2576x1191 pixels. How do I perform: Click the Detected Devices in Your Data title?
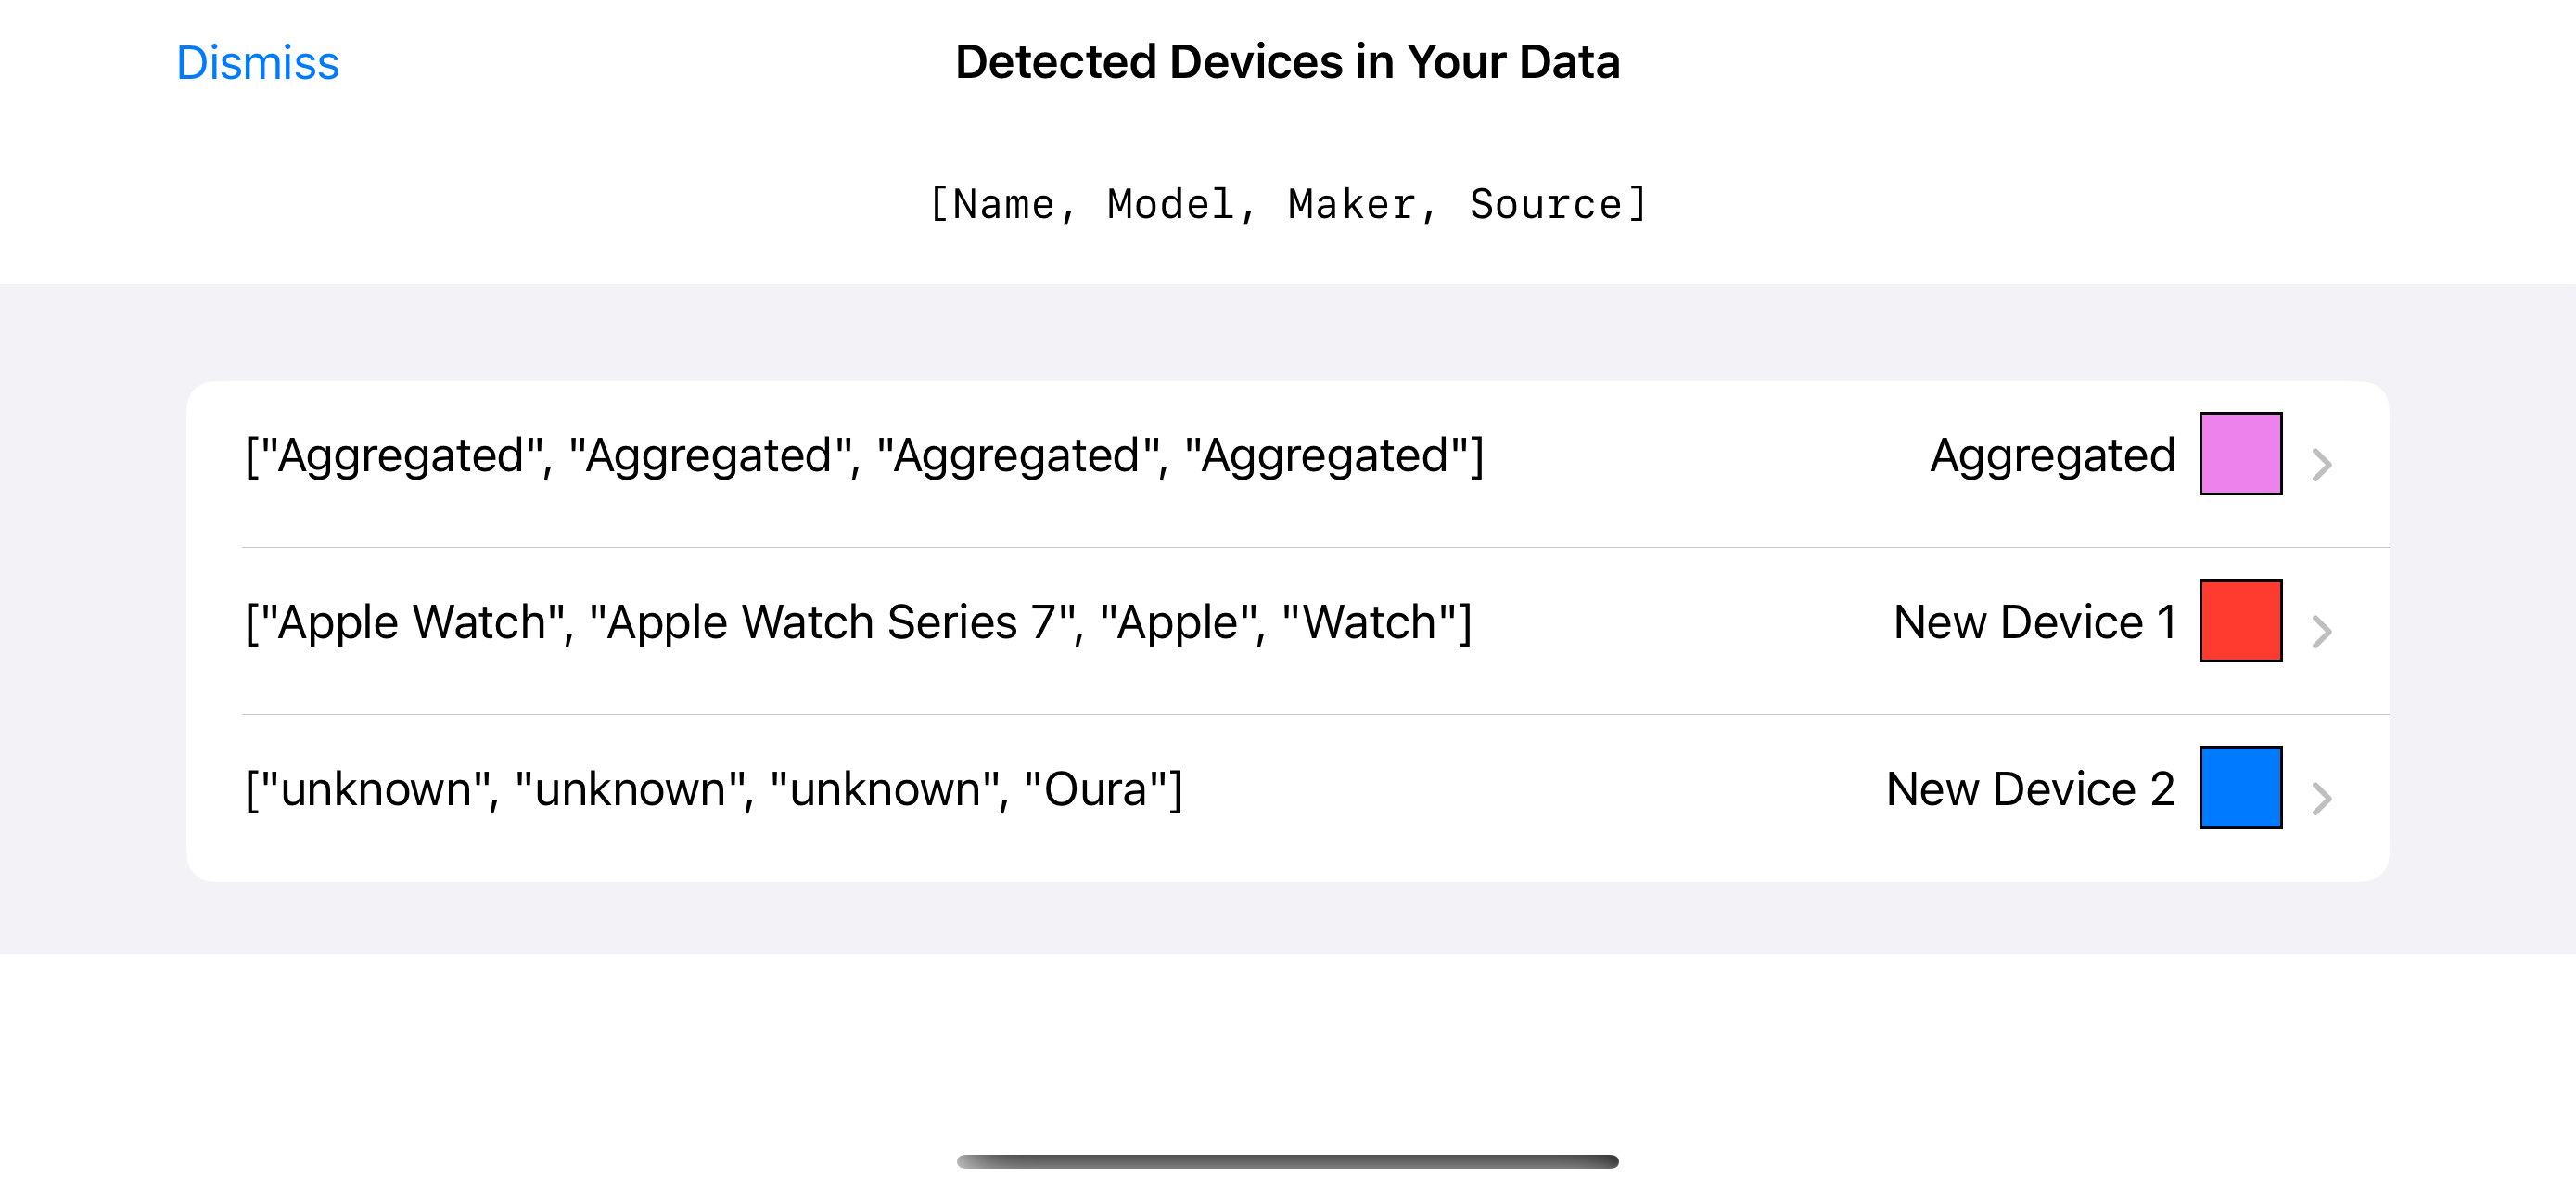point(1288,62)
